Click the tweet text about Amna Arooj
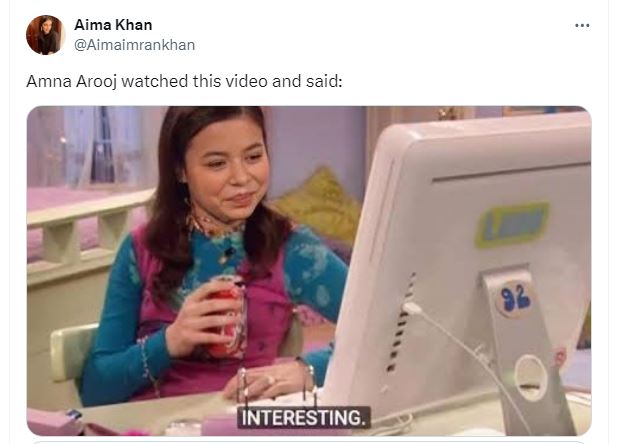The width and height of the screenshot is (626, 444). click(184, 81)
